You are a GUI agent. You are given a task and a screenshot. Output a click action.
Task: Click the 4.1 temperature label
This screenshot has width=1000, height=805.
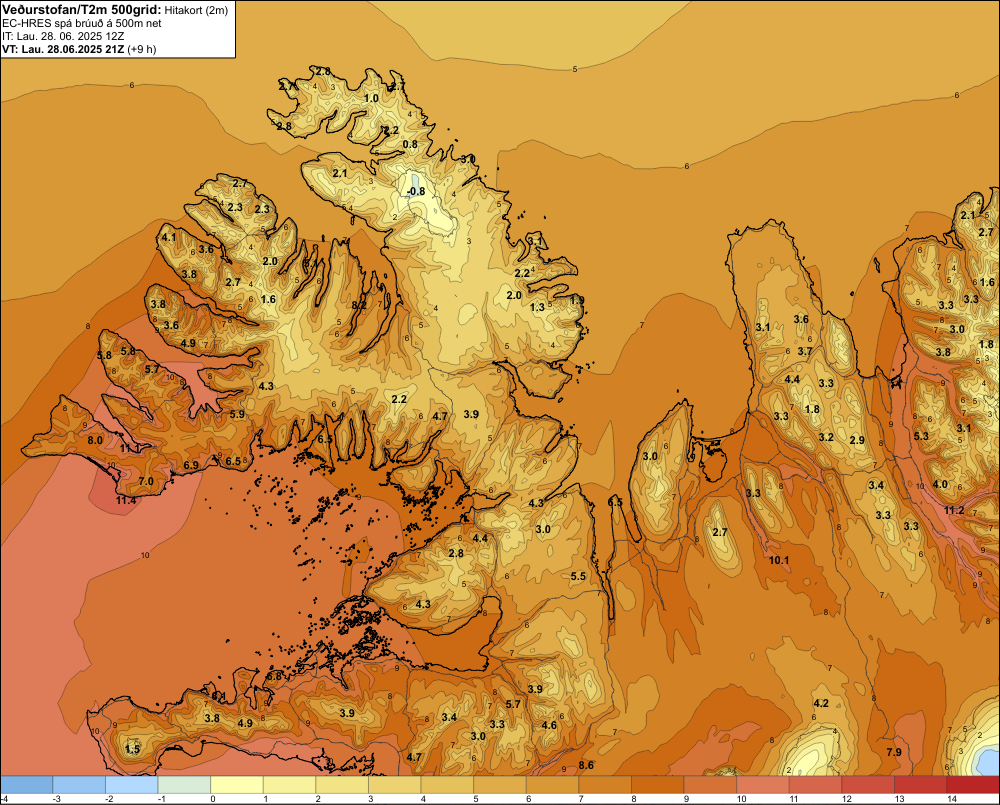click(x=168, y=238)
